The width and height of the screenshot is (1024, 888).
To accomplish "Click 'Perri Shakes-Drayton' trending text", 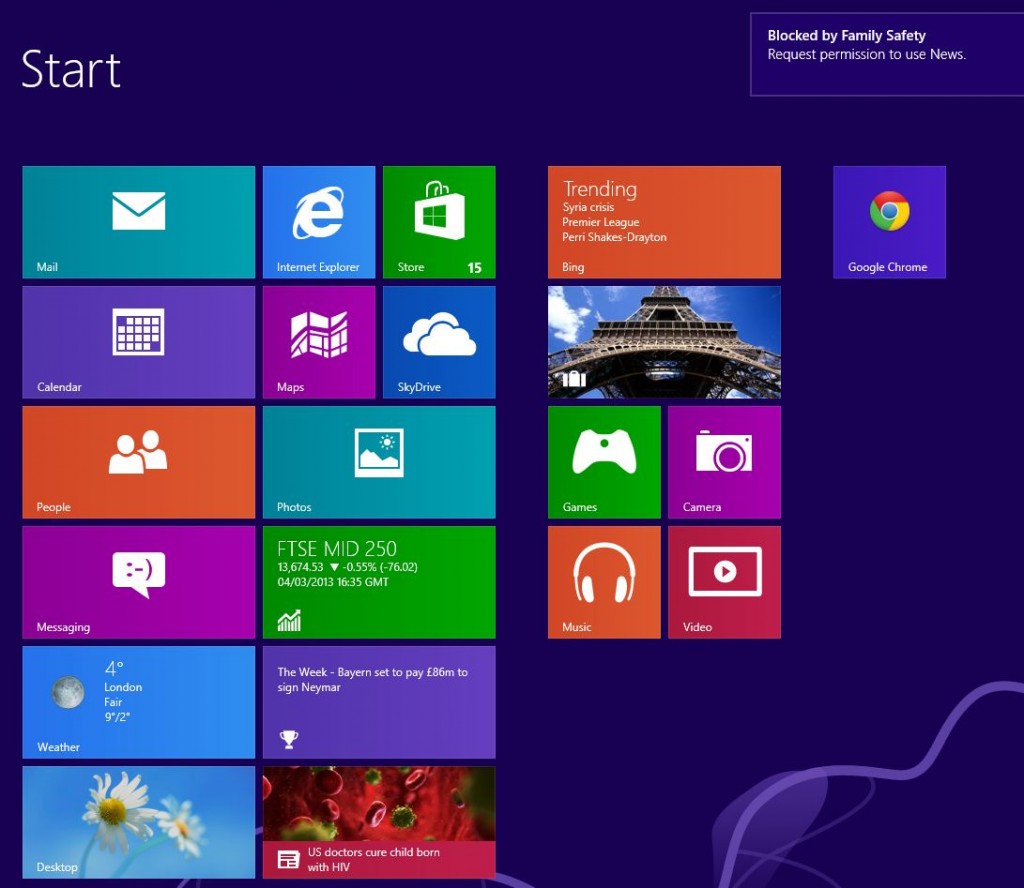I will point(615,237).
